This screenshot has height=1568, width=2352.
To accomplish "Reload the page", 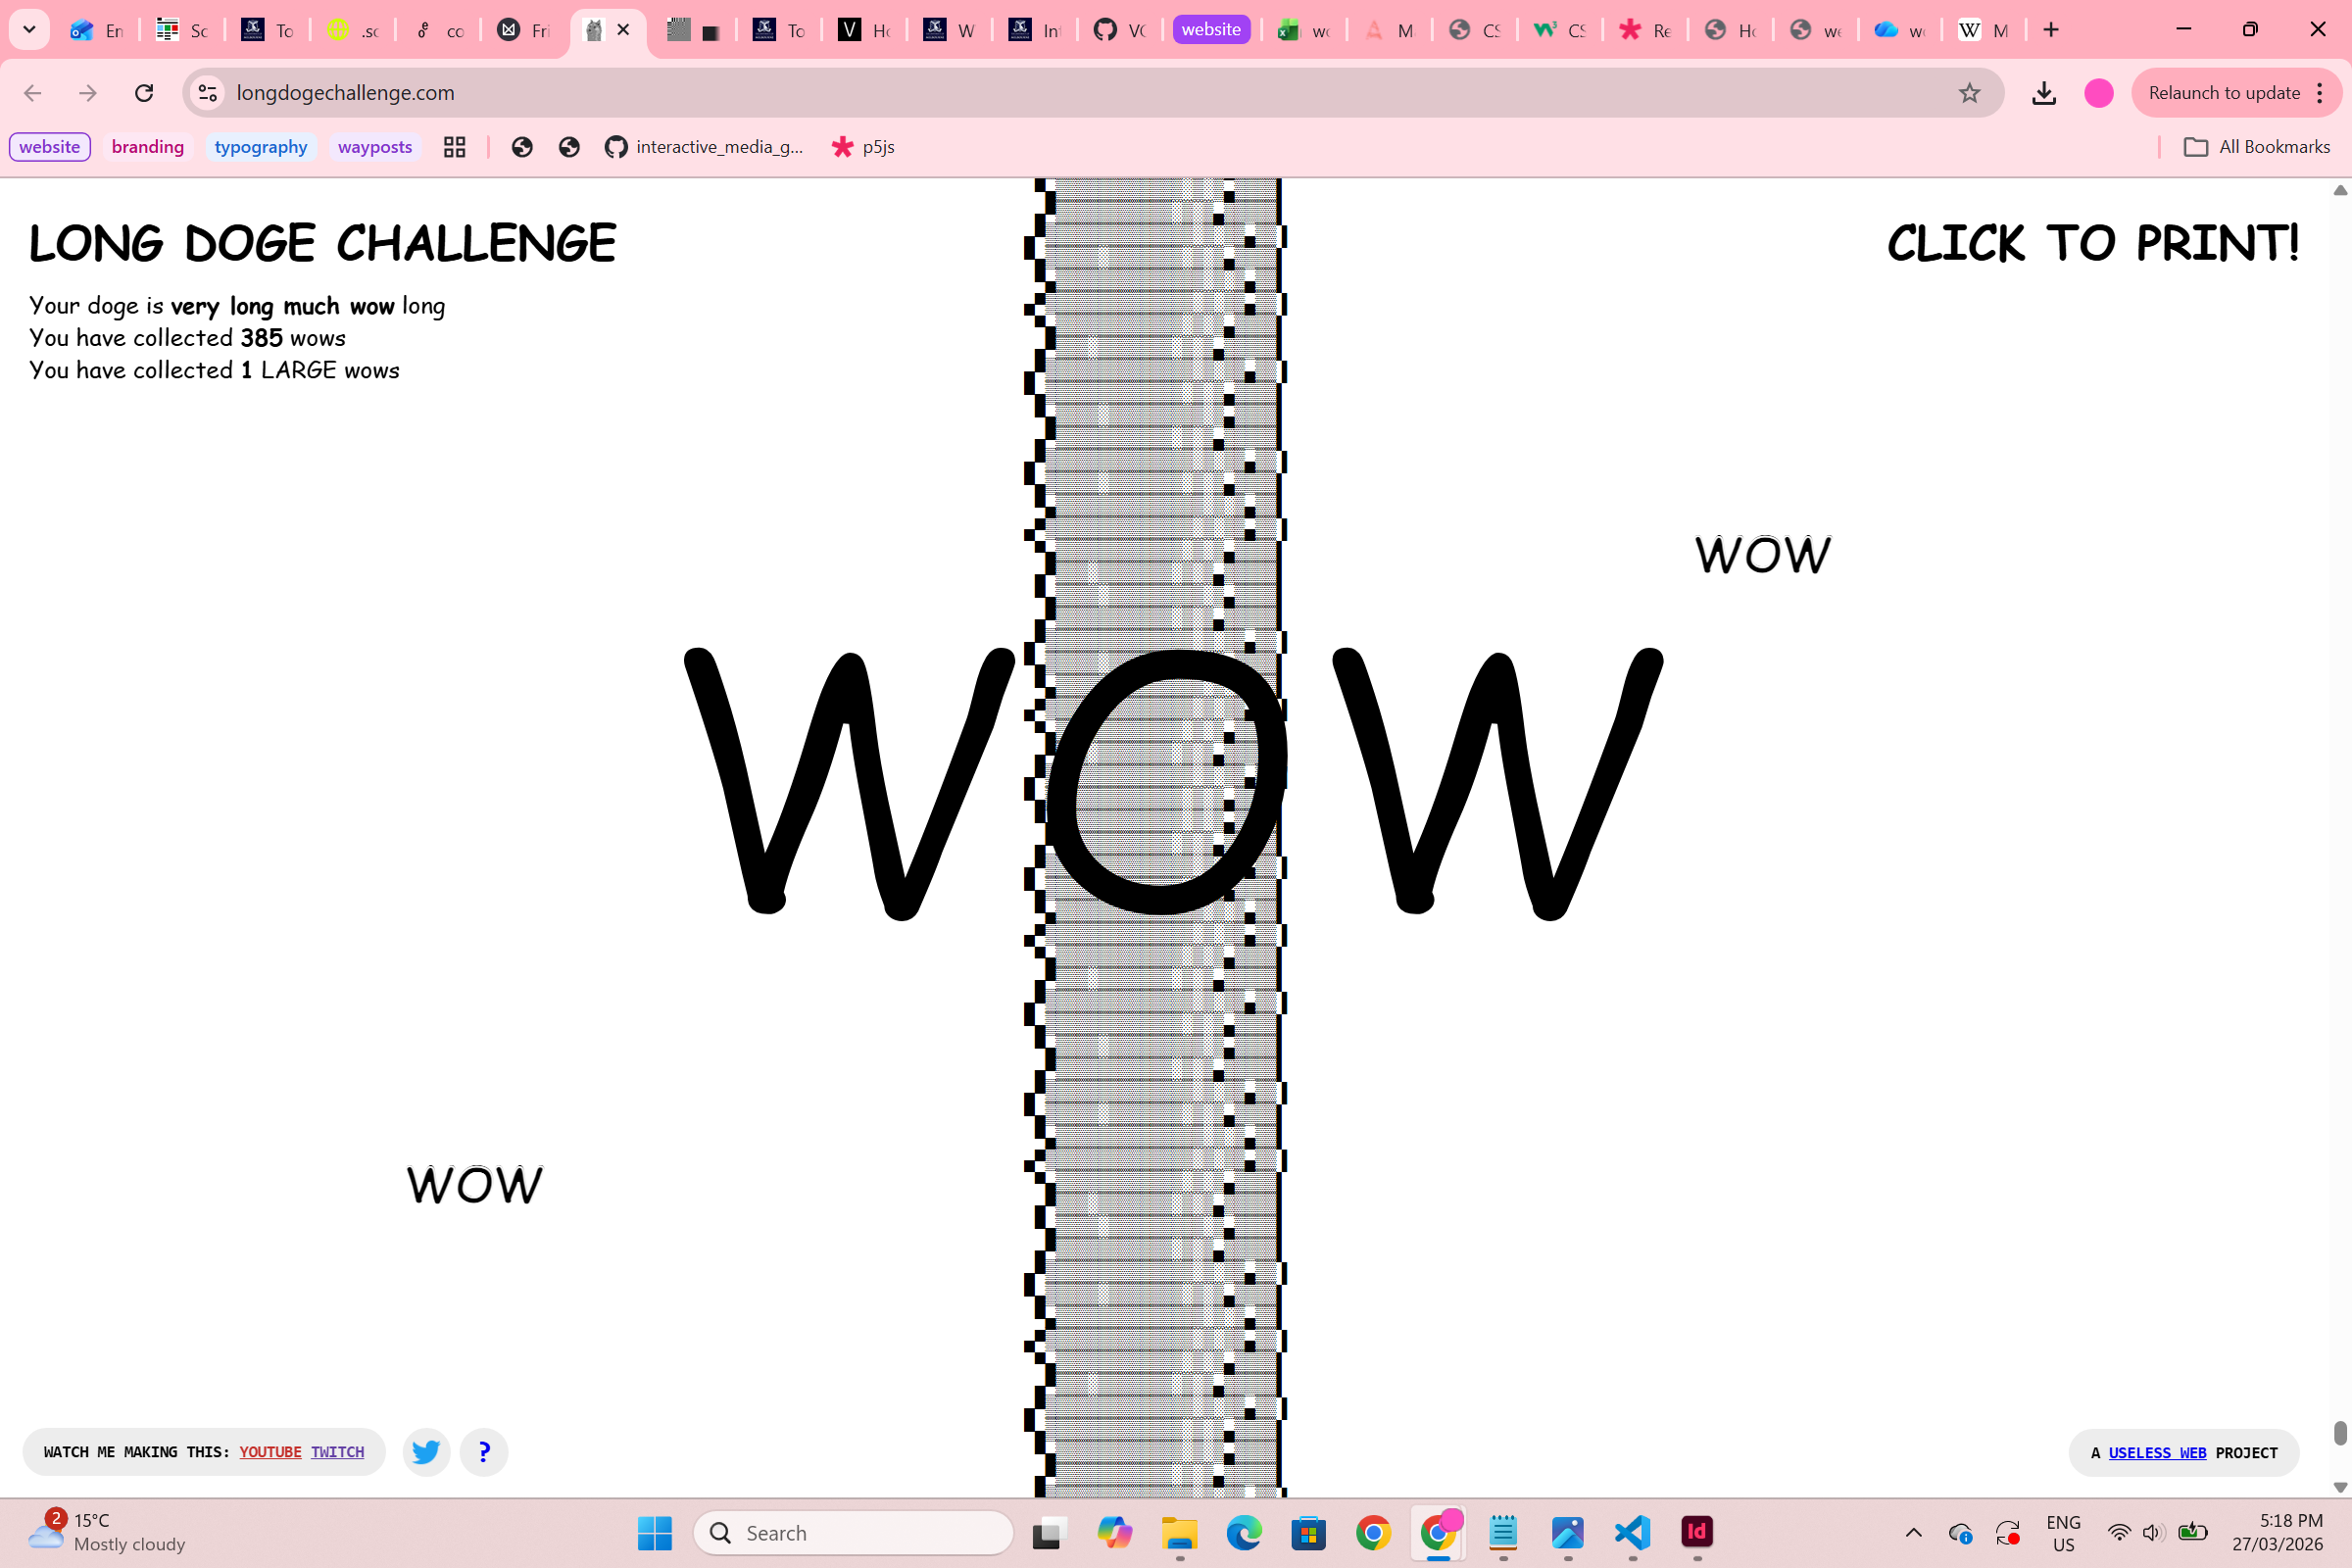I will point(144,93).
